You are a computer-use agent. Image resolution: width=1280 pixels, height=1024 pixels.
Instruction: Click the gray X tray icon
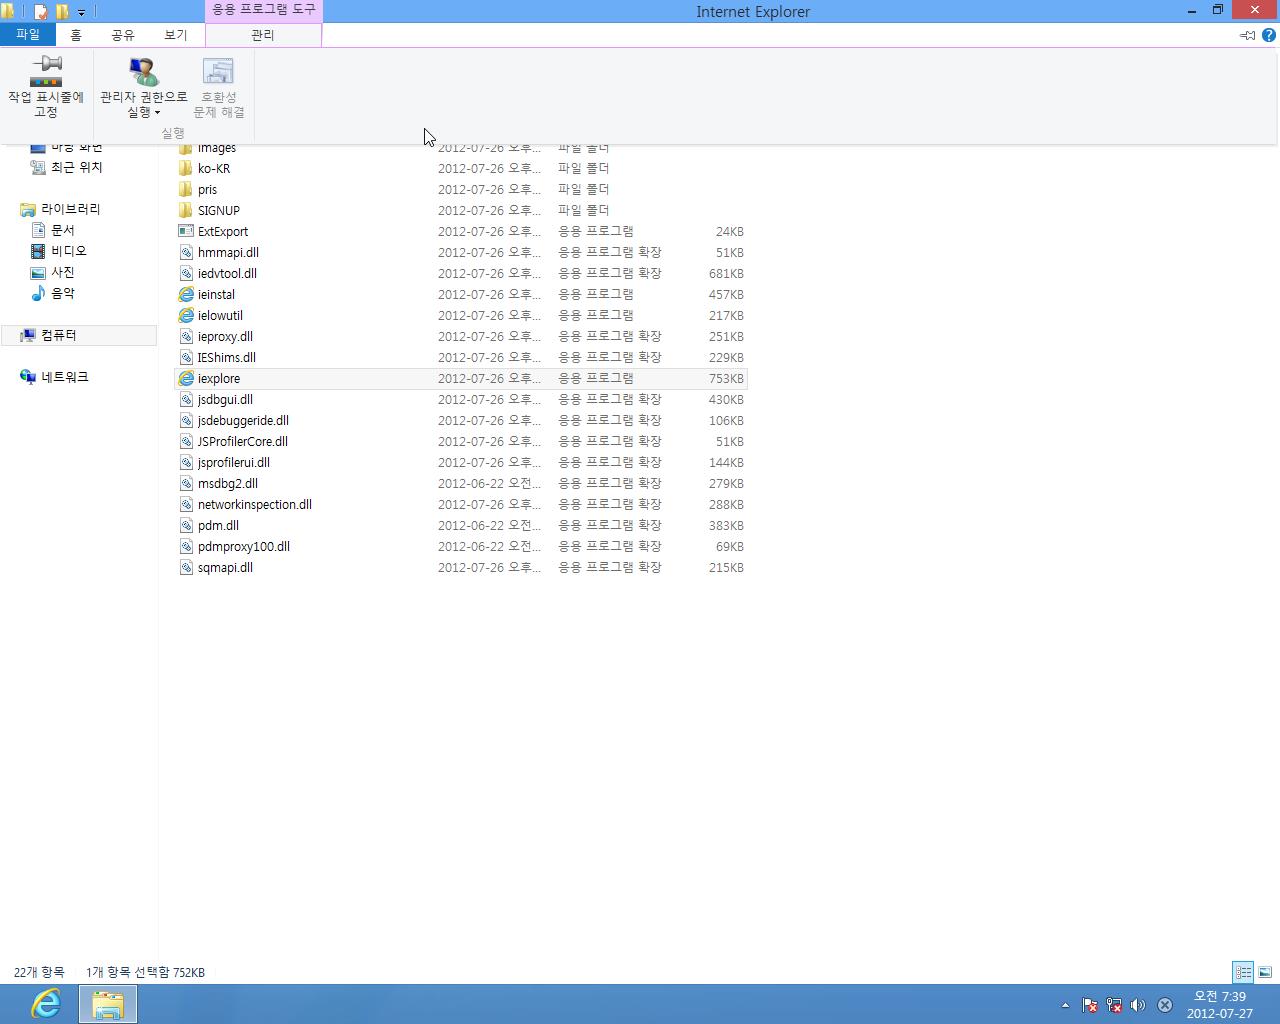coord(1165,1005)
